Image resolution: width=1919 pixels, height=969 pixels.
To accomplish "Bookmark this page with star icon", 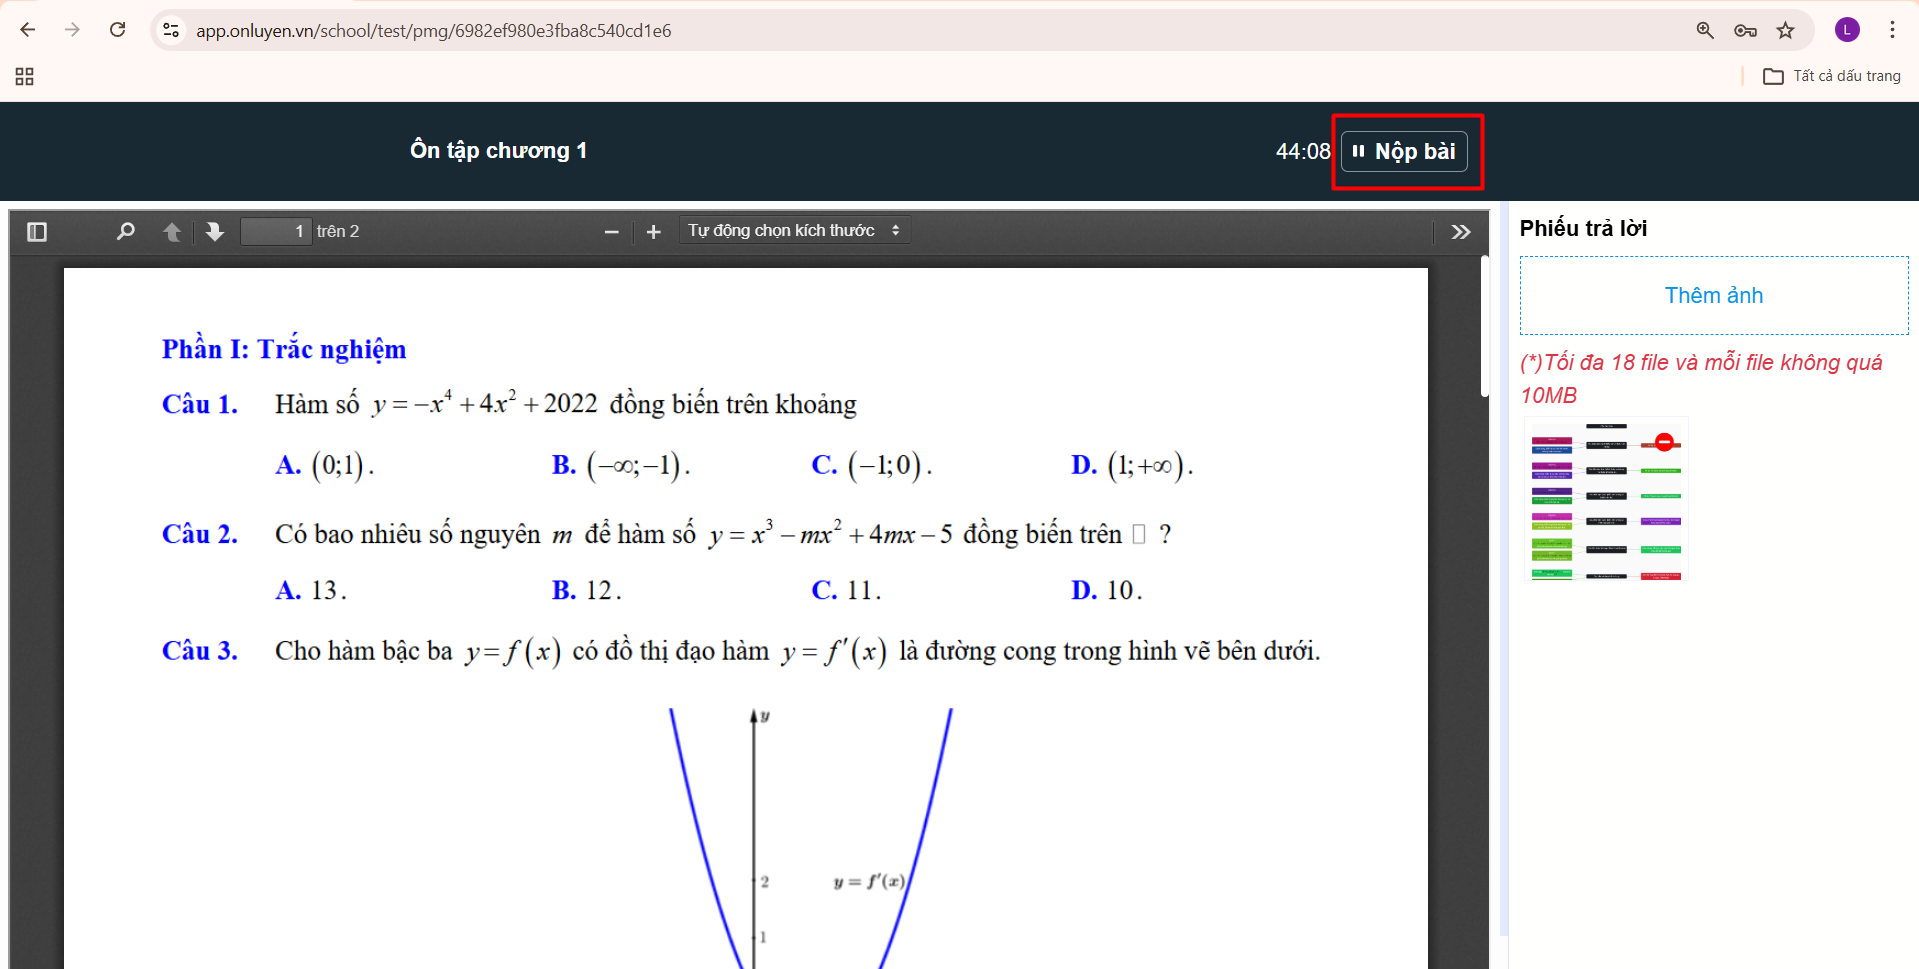I will (1786, 30).
